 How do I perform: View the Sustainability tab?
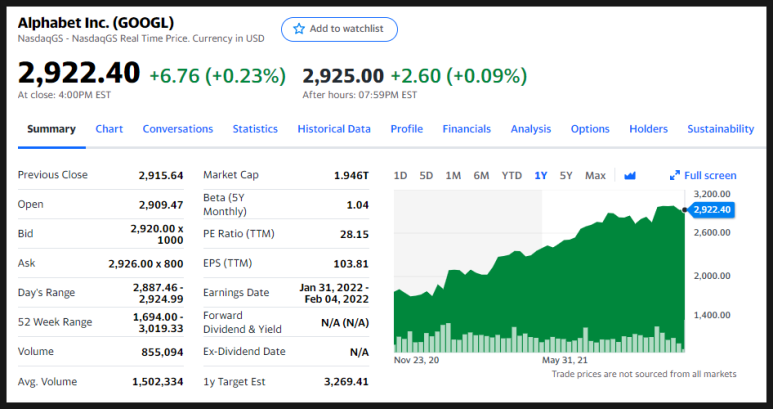(x=720, y=129)
